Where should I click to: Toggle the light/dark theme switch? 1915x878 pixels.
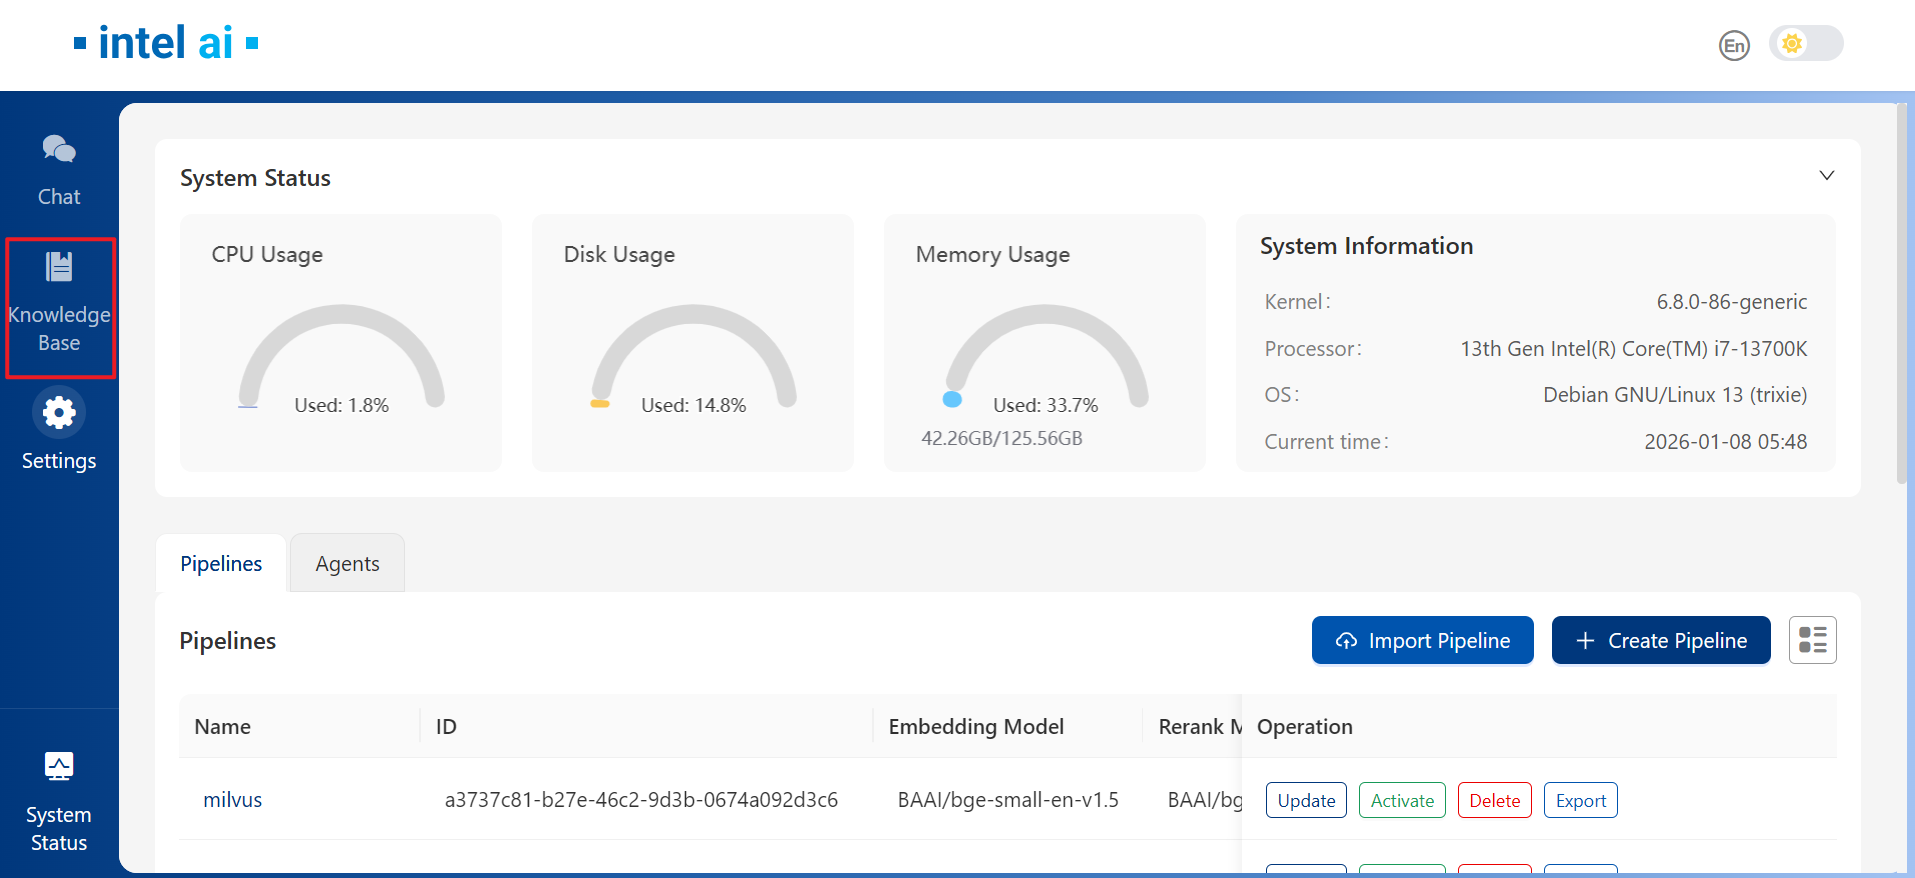tap(1805, 44)
